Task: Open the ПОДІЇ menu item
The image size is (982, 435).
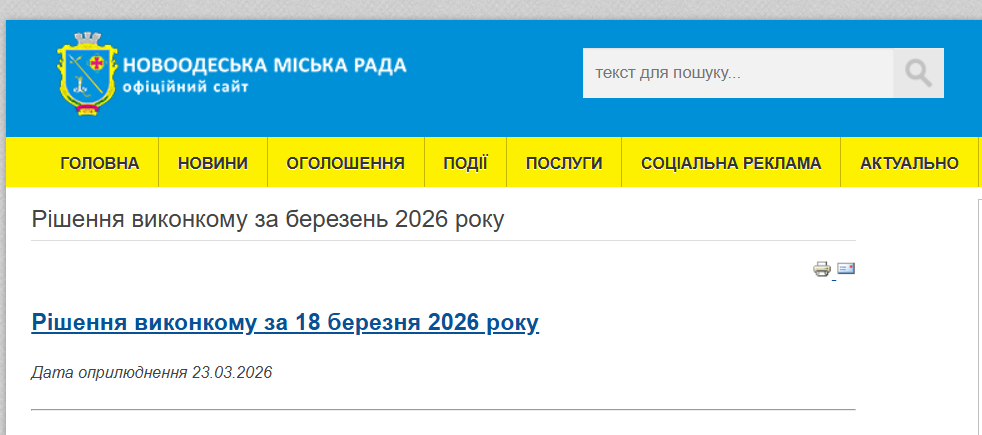Action: 465,163
